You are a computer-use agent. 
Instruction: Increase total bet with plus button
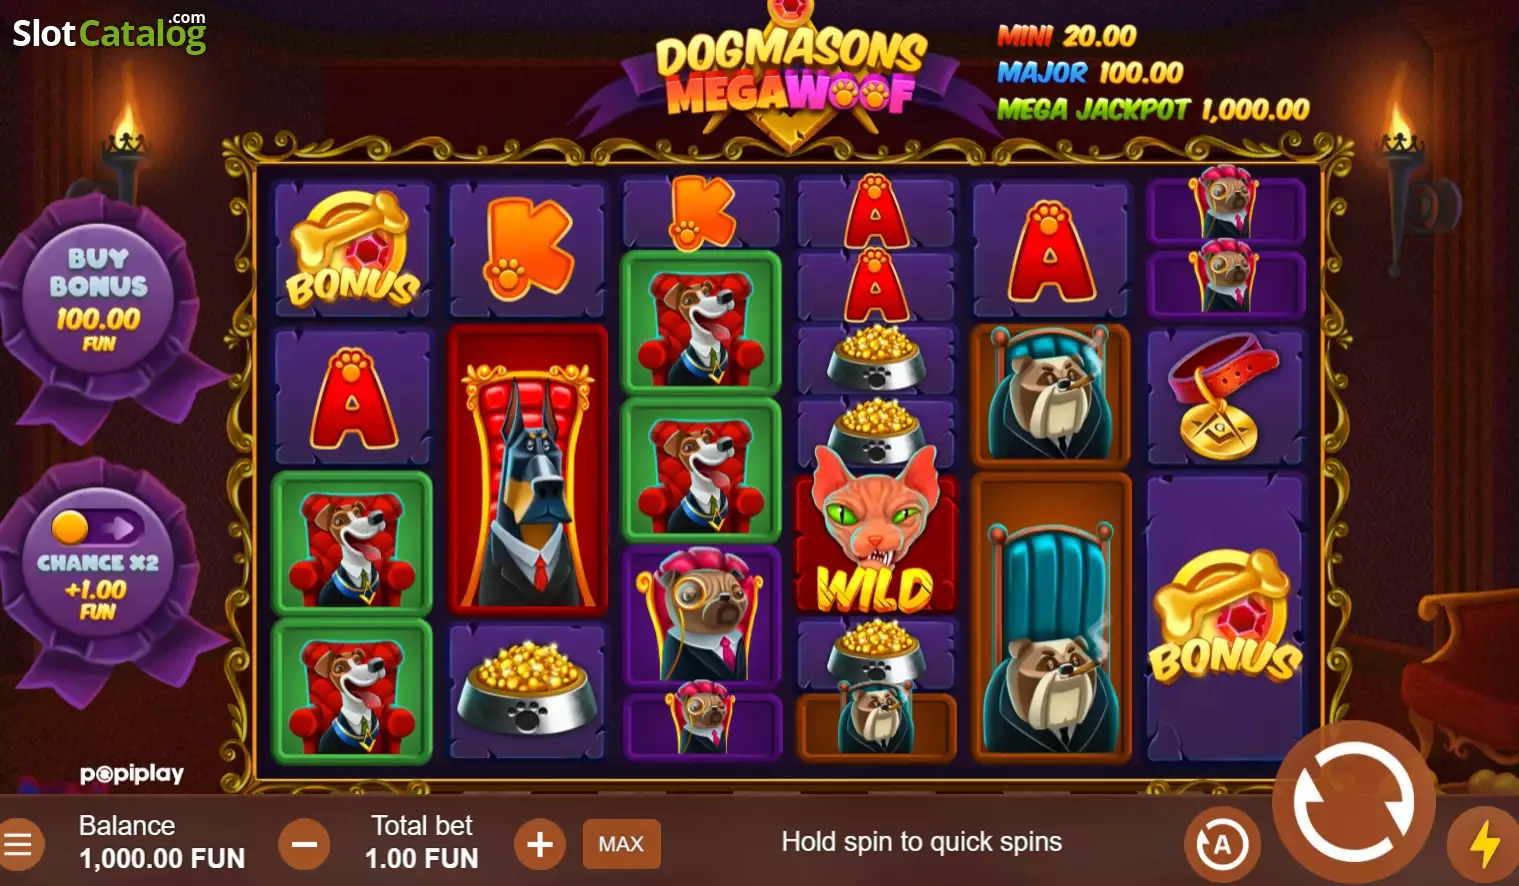click(x=540, y=844)
